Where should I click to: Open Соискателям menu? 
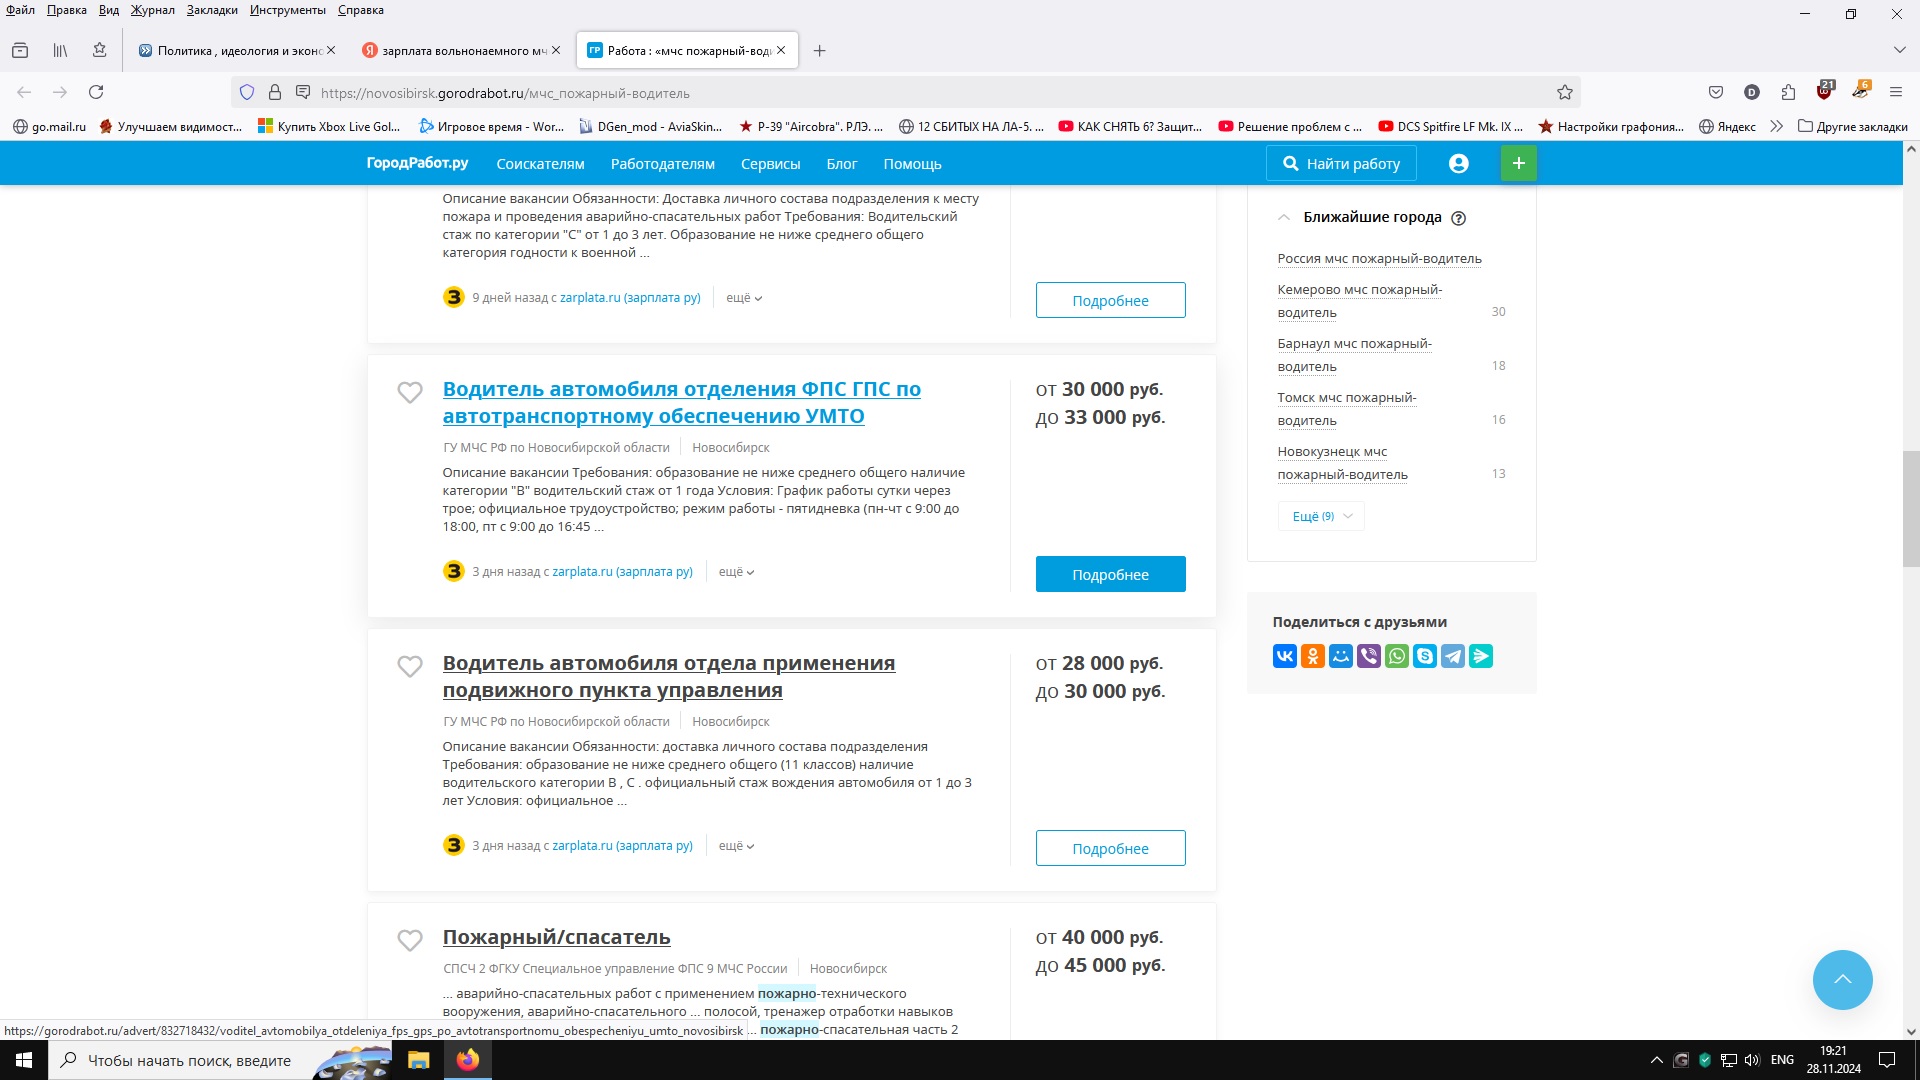pyautogui.click(x=540, y=164)
